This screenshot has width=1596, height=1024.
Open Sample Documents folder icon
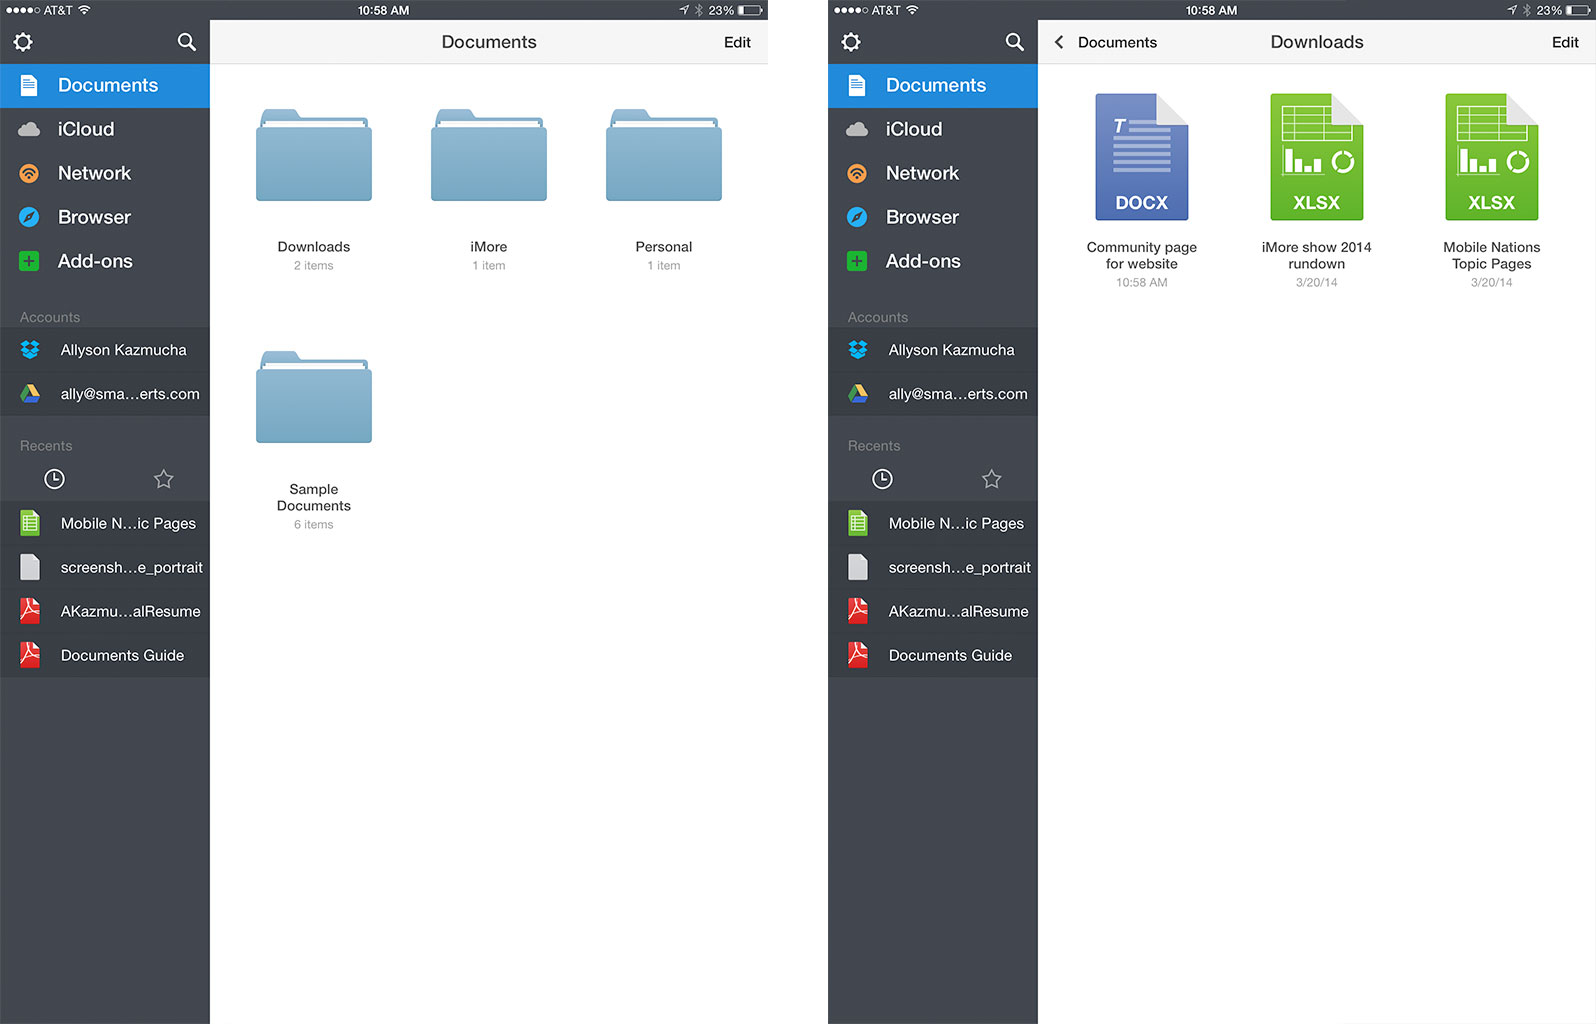[x=314, y=397]
